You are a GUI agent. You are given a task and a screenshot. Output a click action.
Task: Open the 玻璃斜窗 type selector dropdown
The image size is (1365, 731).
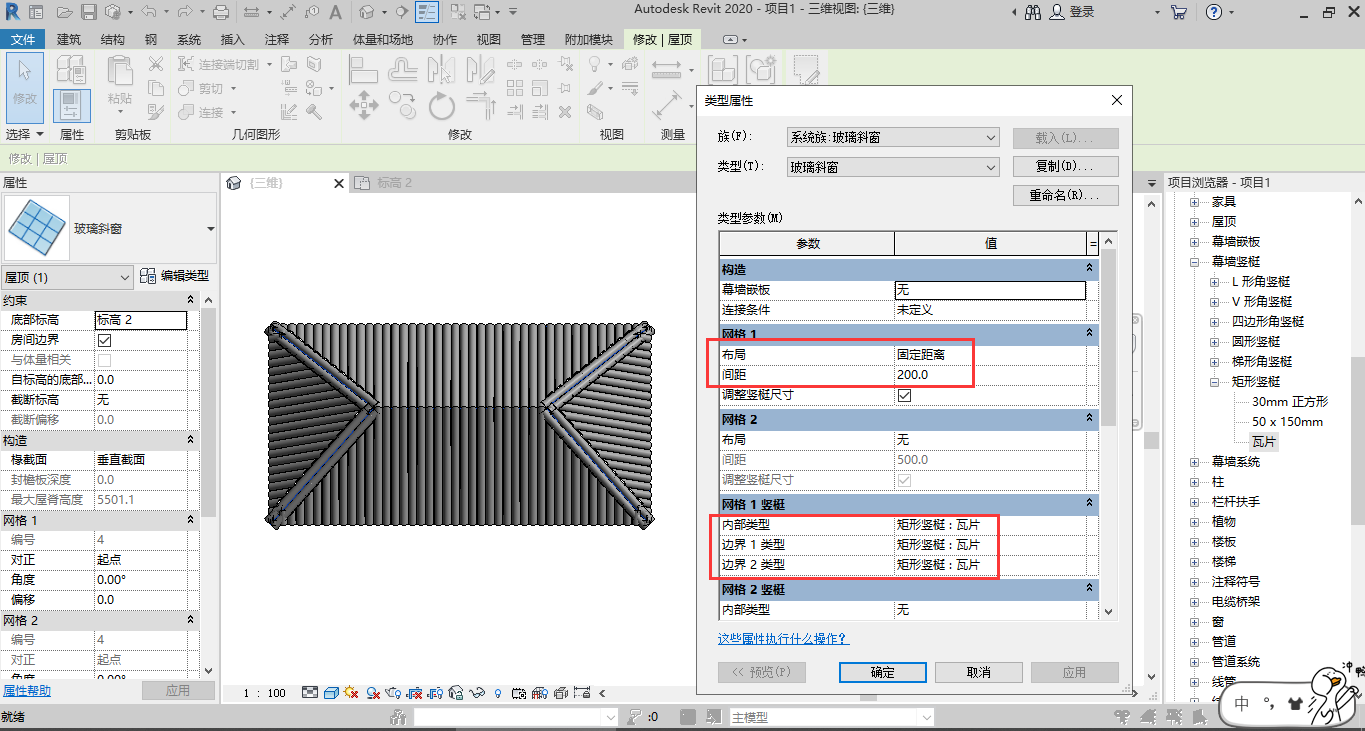[109, 228]
